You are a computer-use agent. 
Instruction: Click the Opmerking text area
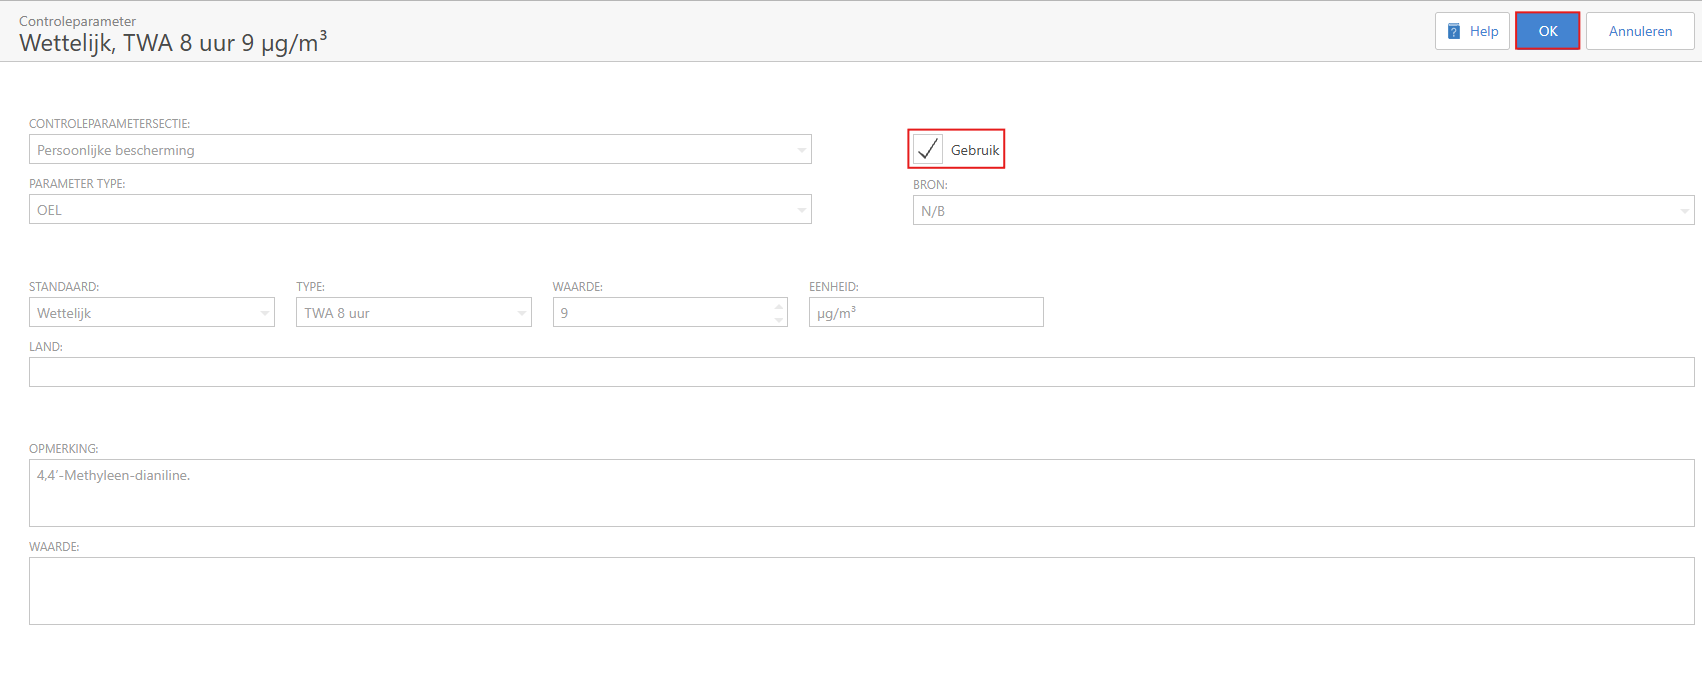pyautogui.click(x=860, y=493)
